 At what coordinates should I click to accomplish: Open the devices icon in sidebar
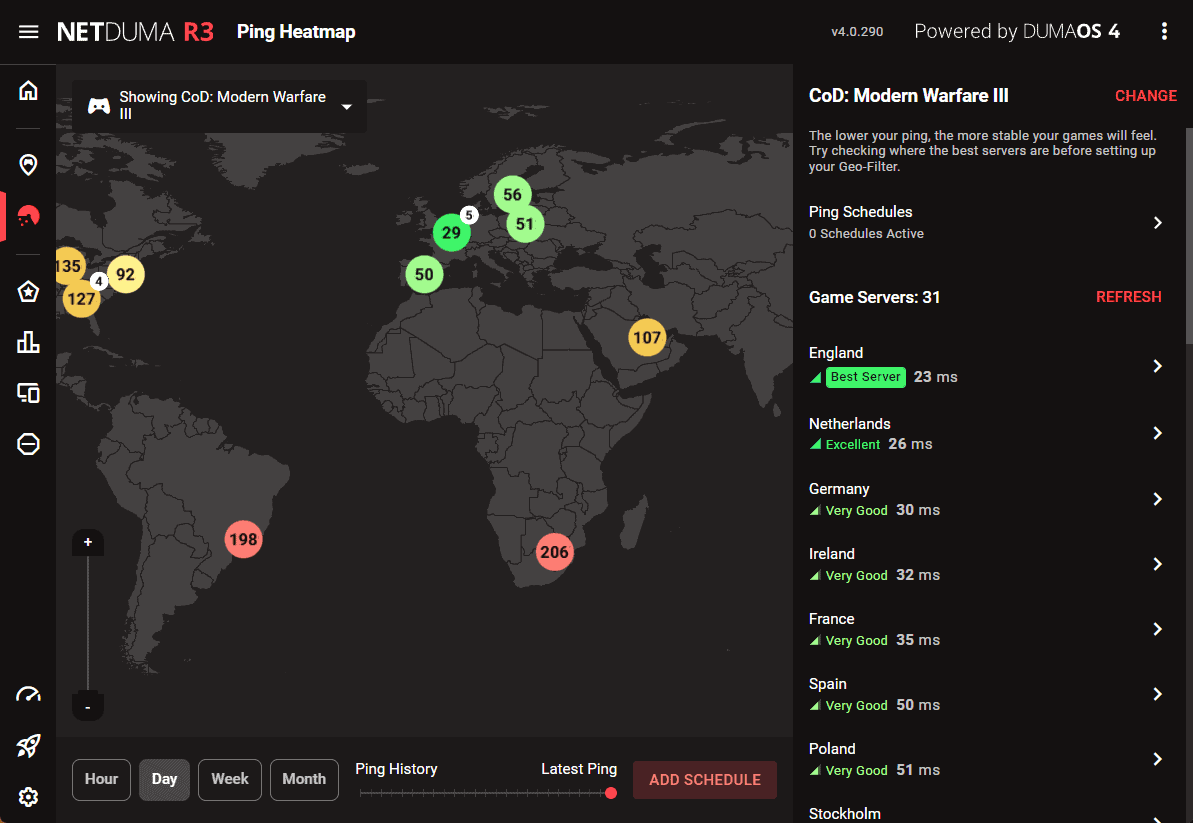point(29,393)
